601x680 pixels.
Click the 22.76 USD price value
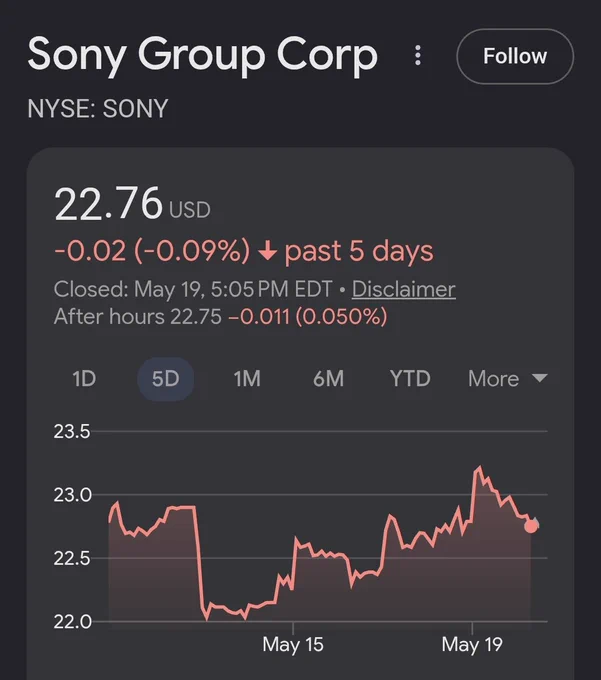point(132,204)
